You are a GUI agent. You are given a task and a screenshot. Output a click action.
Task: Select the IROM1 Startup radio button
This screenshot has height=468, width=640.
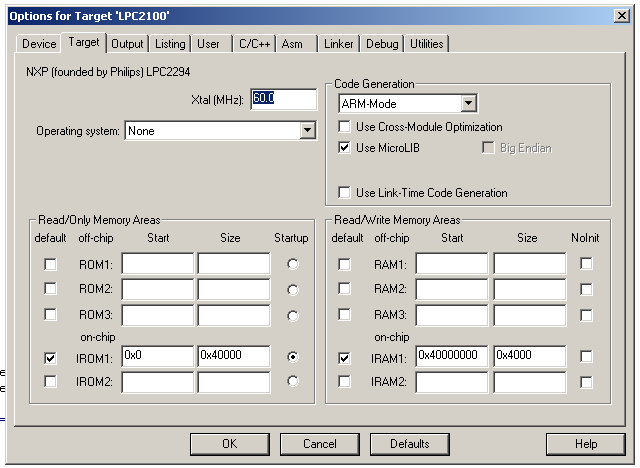(x=292, y=356)
